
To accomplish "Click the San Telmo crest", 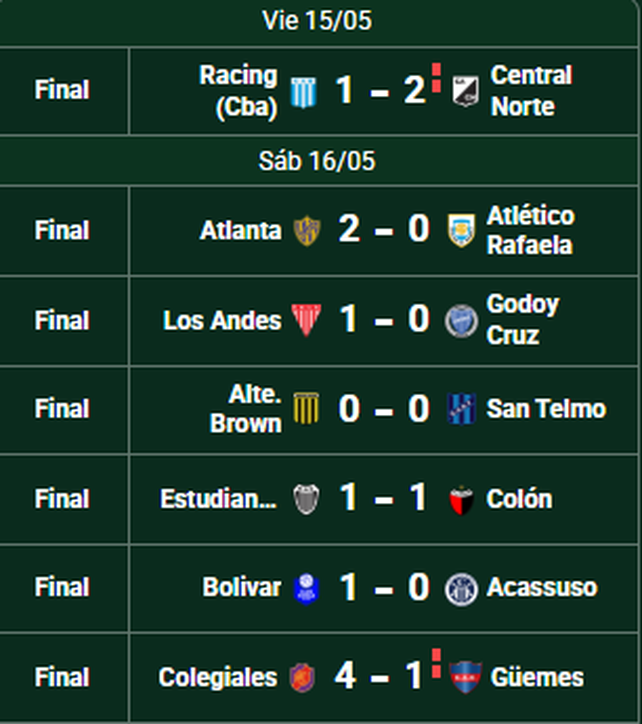I will click(x=461, y=409).
